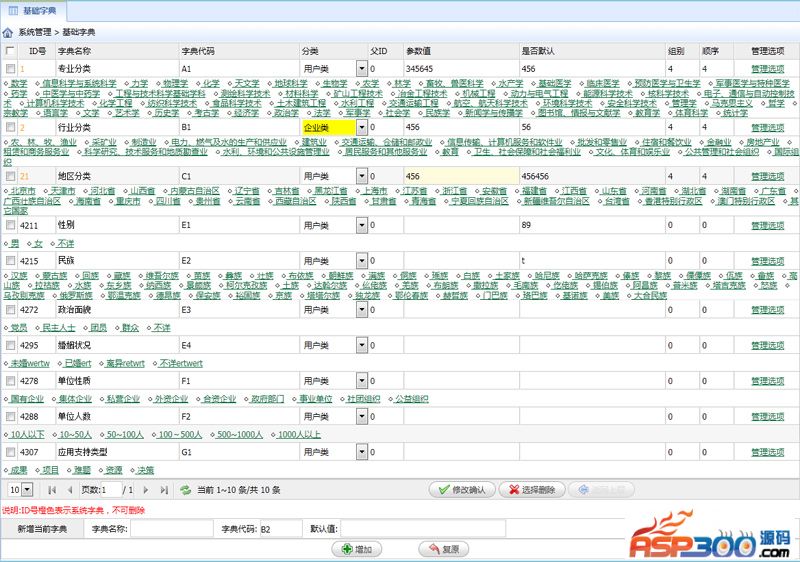Select the 基础字典 tab

click(x=39, y=9)
